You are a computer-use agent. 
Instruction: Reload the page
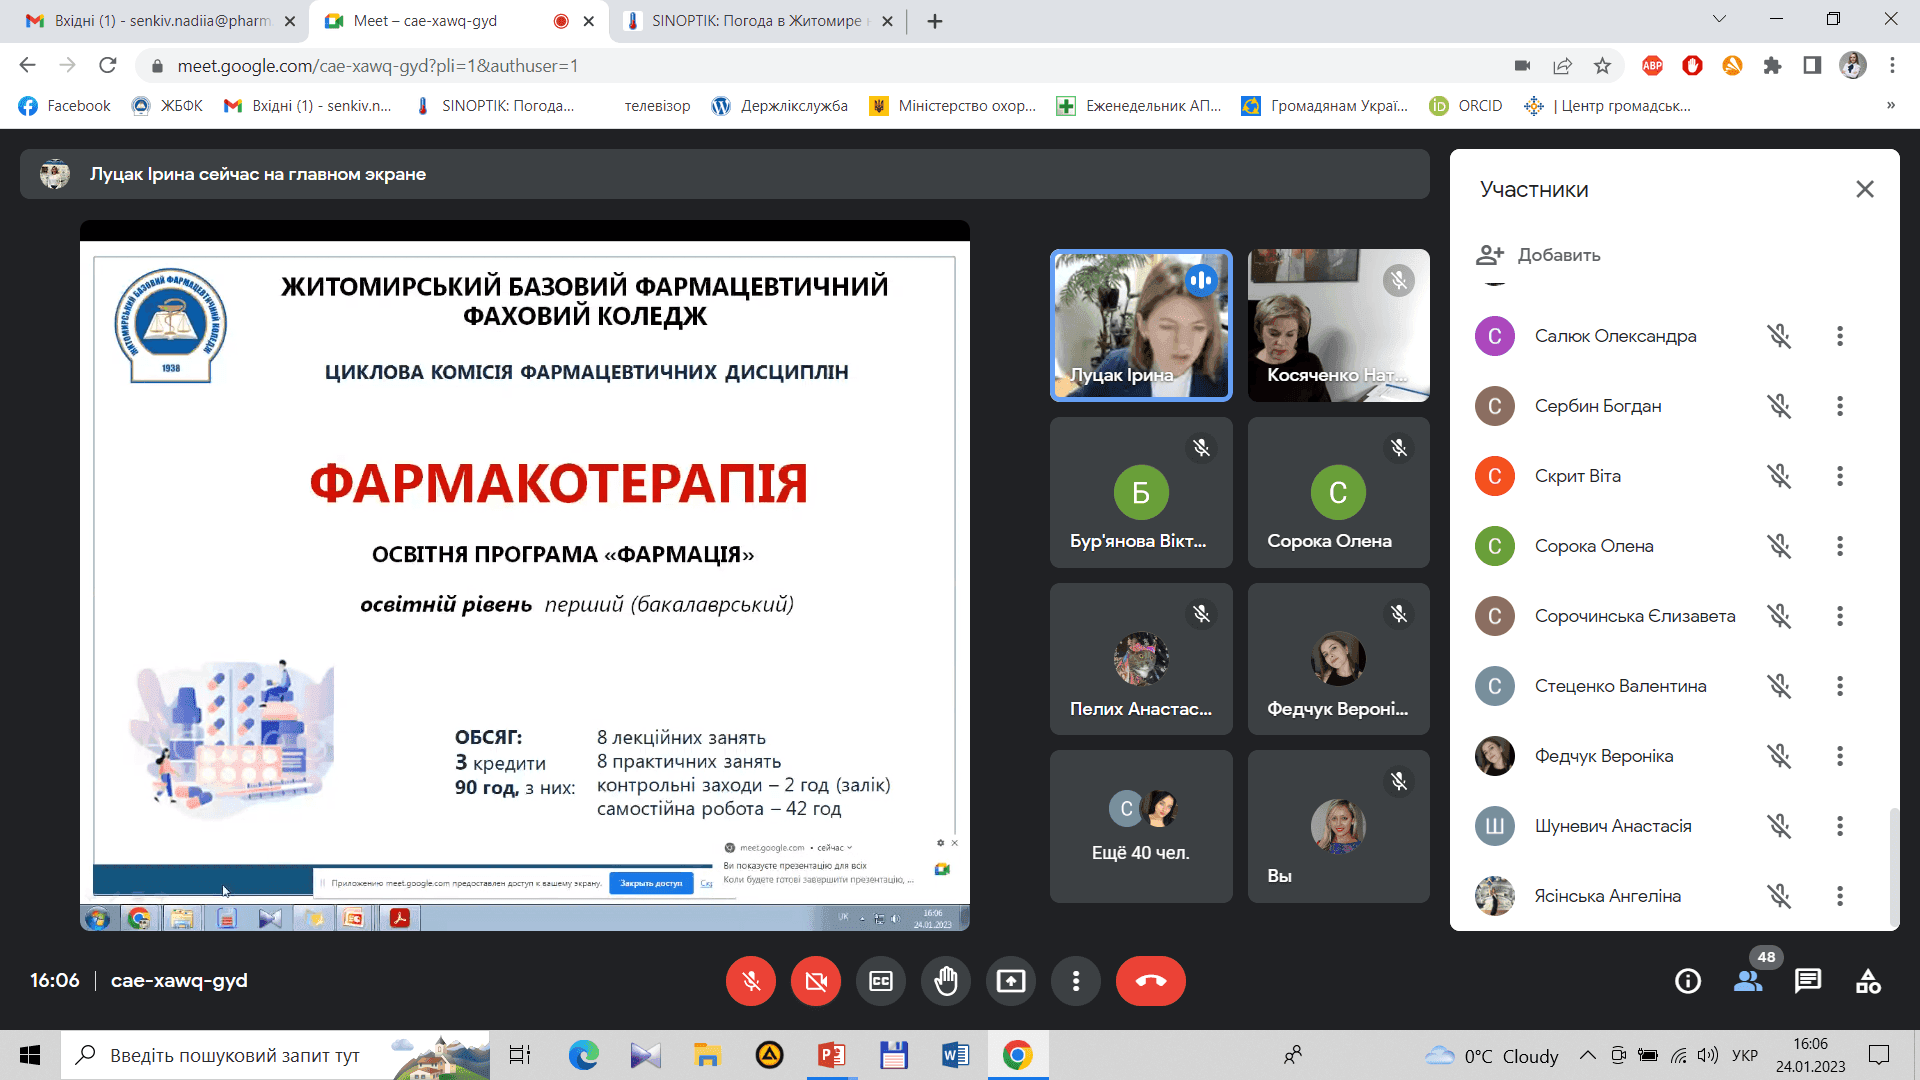pos(108,66)
